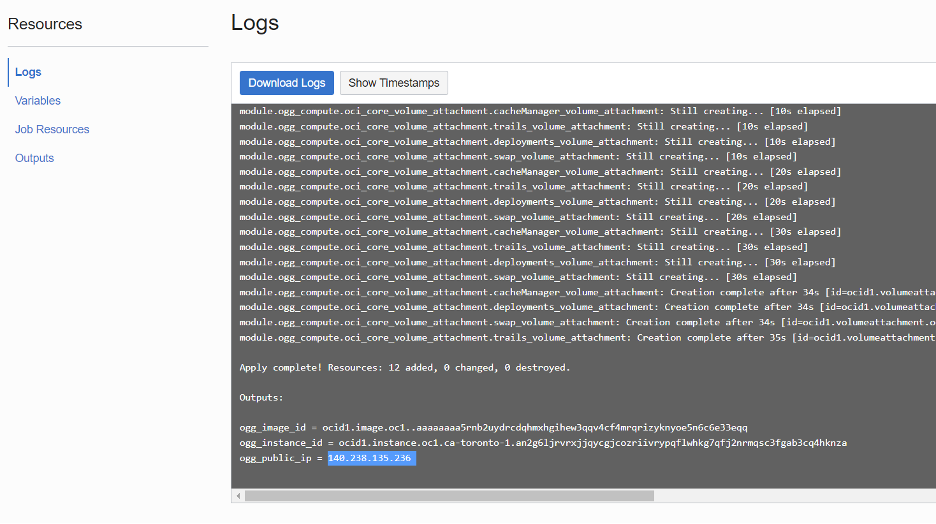The image size is (936, 524).
Task: Click deployments_volume_attachment '[20s elapsed]' line
Action: (537, 202)
